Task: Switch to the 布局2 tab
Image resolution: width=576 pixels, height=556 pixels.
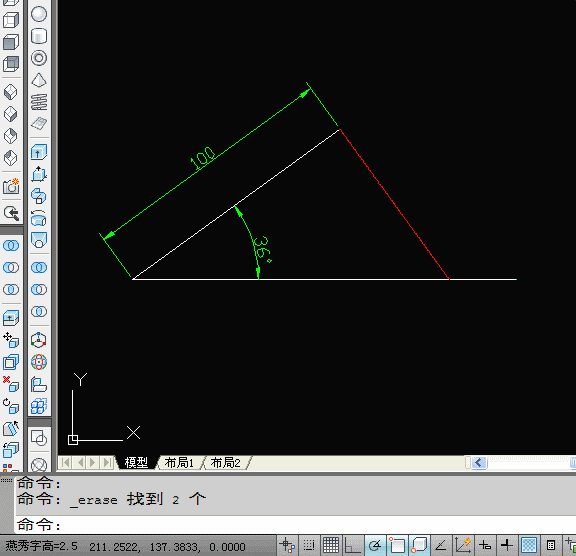Action: point(226,462)
